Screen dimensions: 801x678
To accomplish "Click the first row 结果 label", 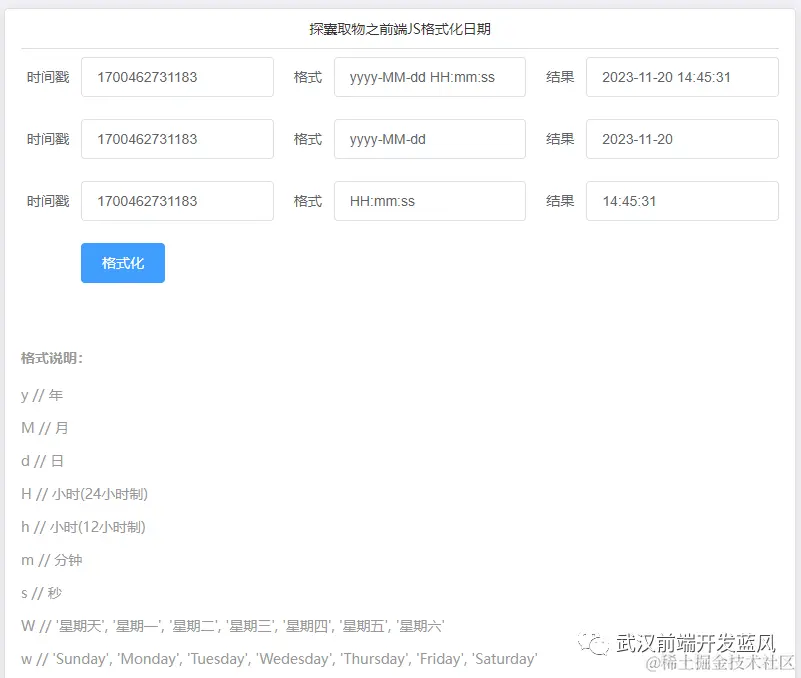I will point(560,77).
